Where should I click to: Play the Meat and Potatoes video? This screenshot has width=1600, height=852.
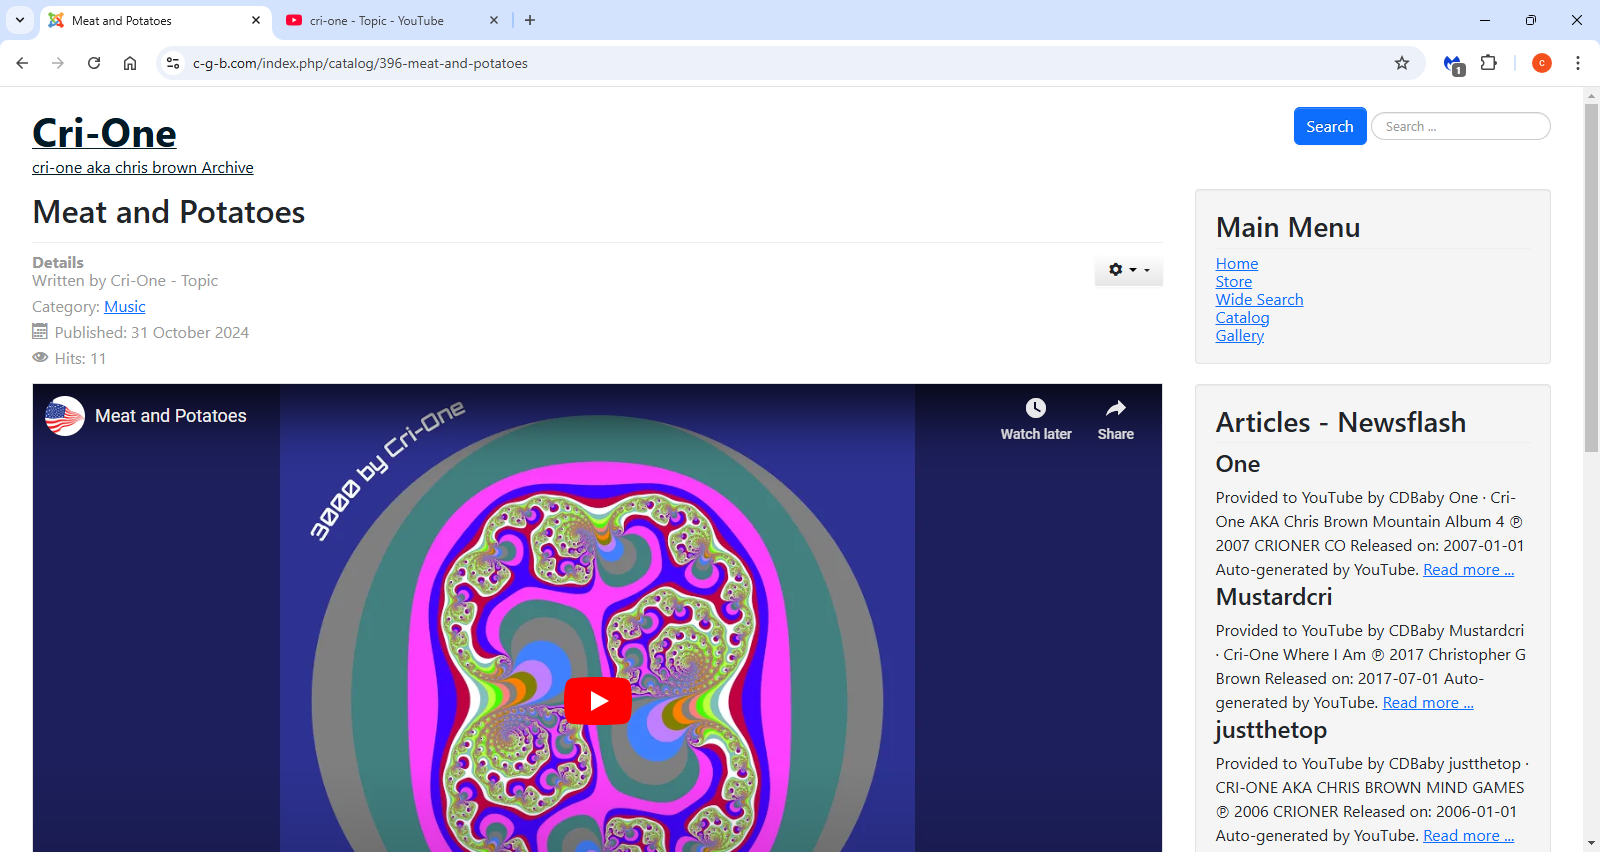click(x=598, y=701)
